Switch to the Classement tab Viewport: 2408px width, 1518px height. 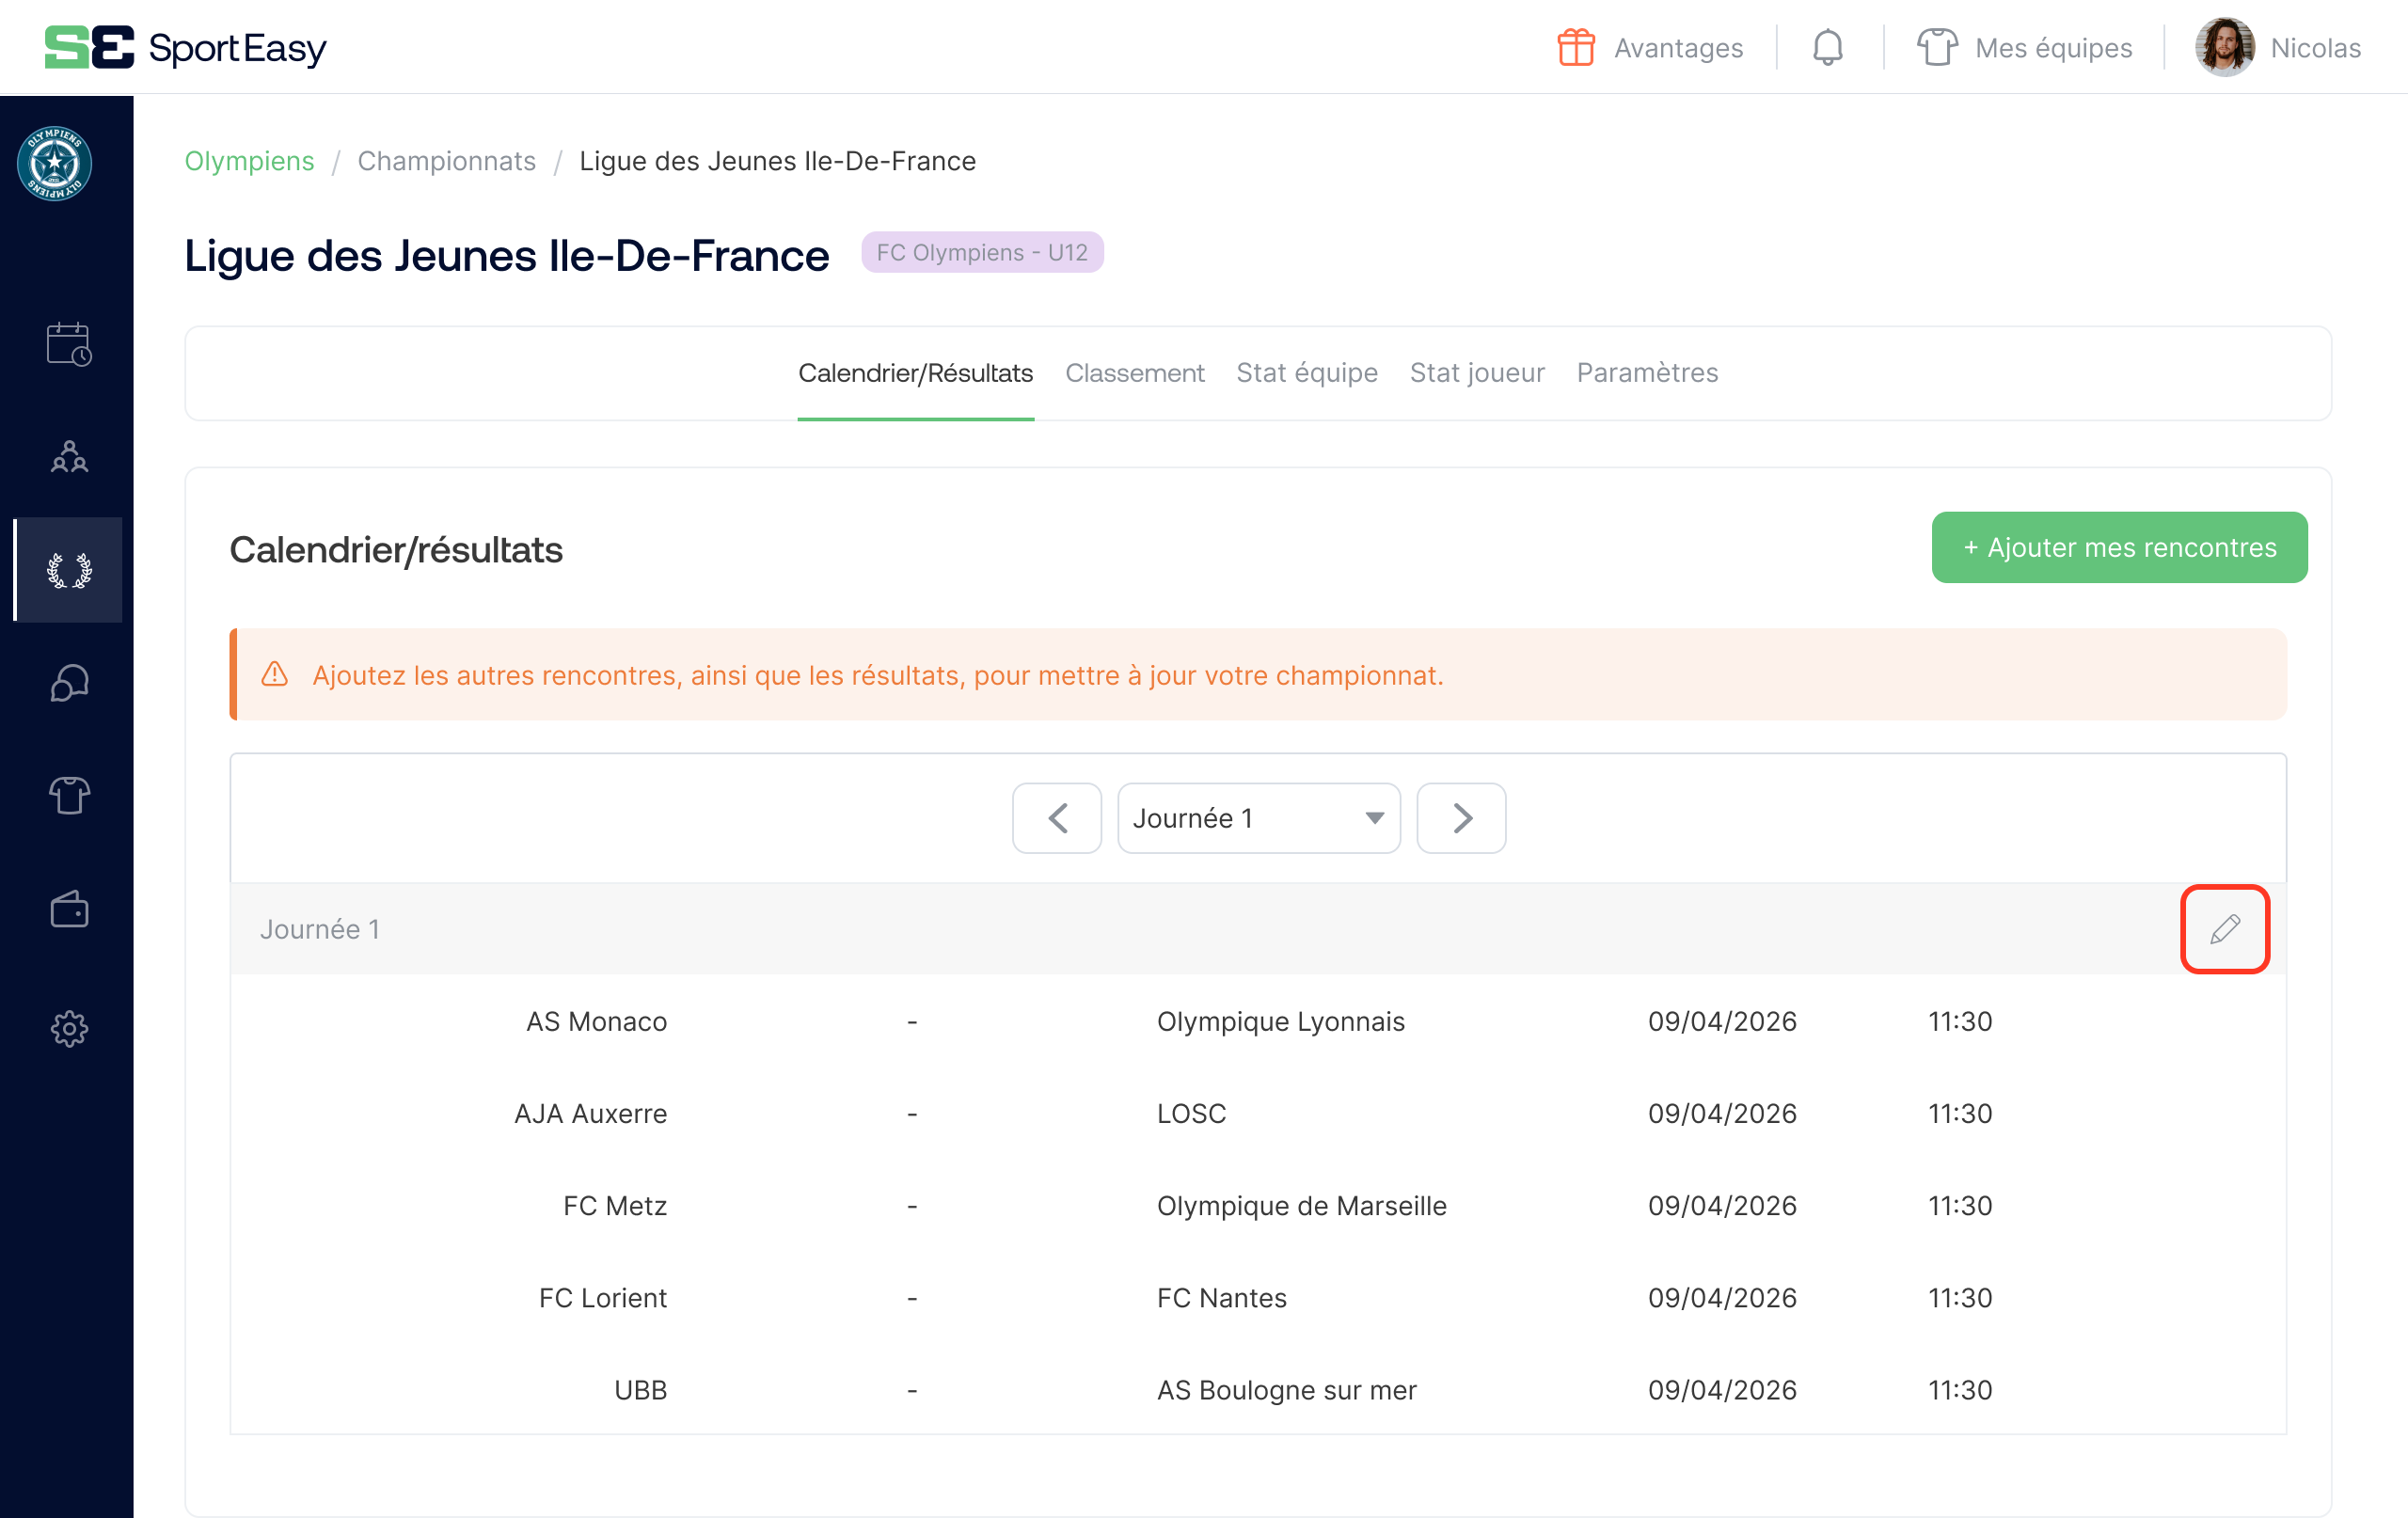pos(1135,373)
